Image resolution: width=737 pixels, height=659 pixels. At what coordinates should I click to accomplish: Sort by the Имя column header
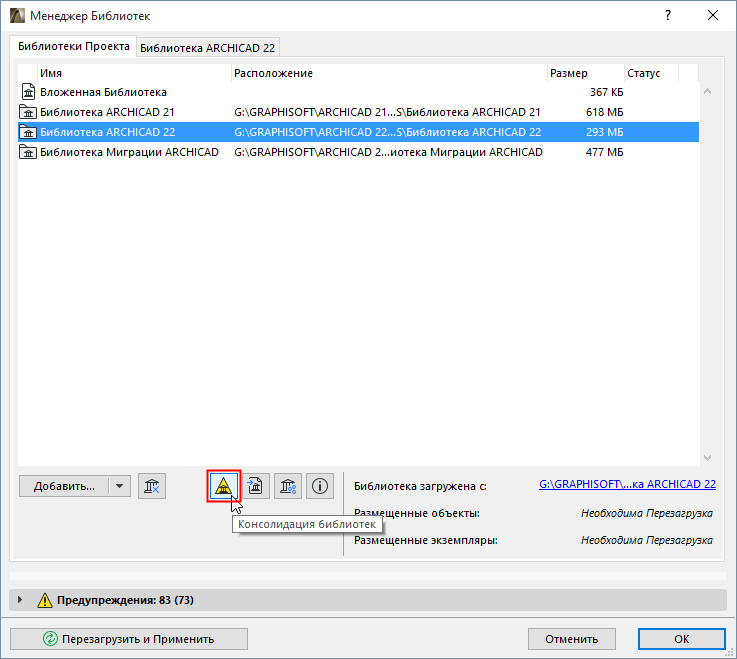click(134, 73)
